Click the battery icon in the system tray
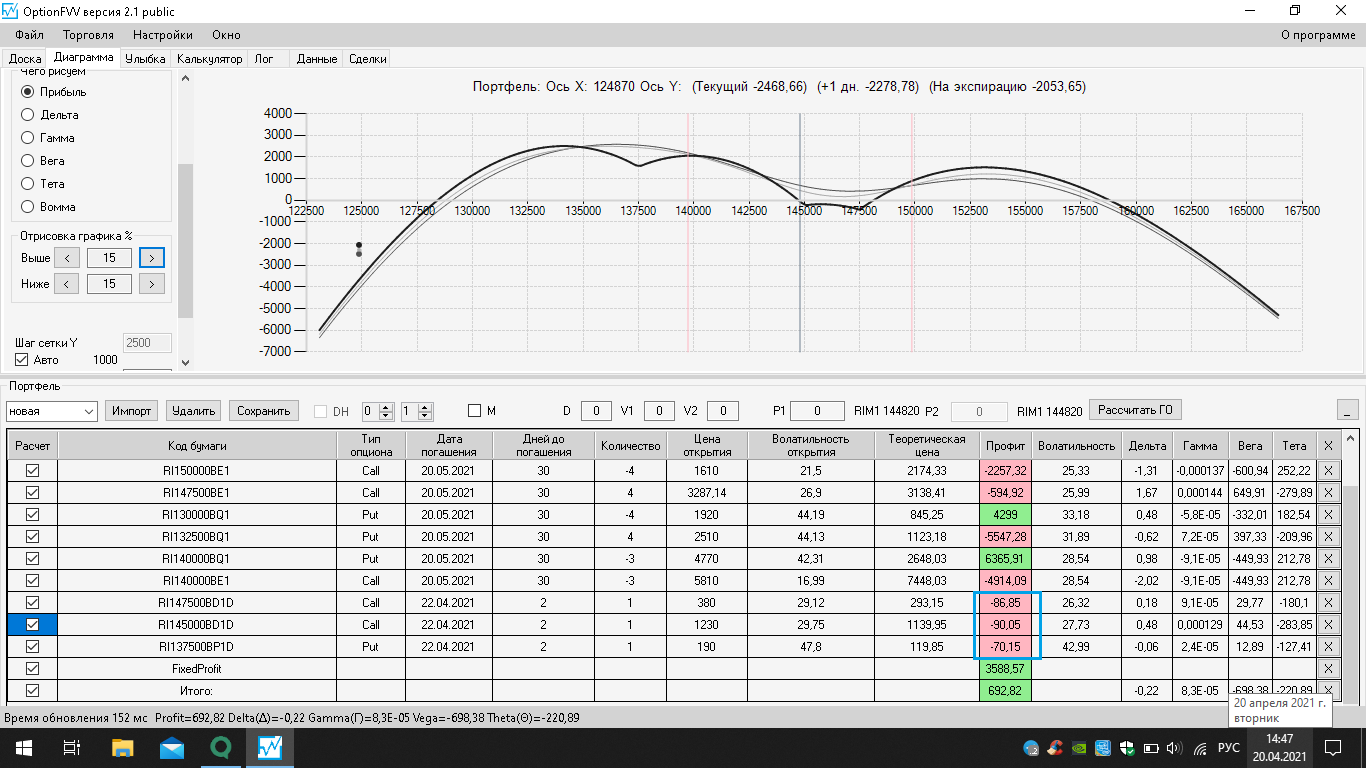1366x768 pixels. point(1151,748)
